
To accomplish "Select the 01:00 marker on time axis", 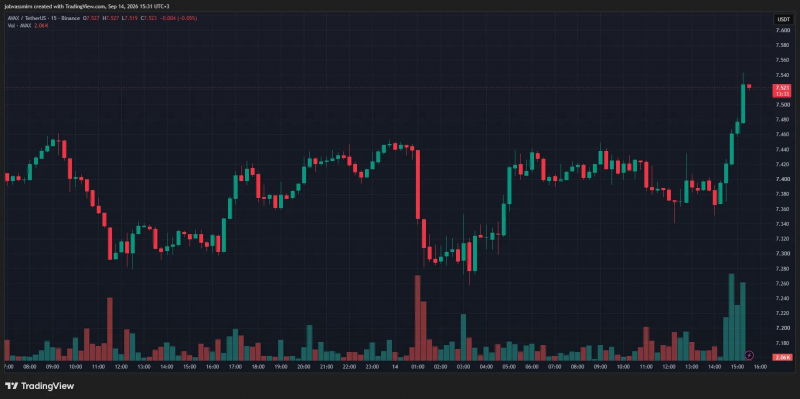I will pos(417,366).
